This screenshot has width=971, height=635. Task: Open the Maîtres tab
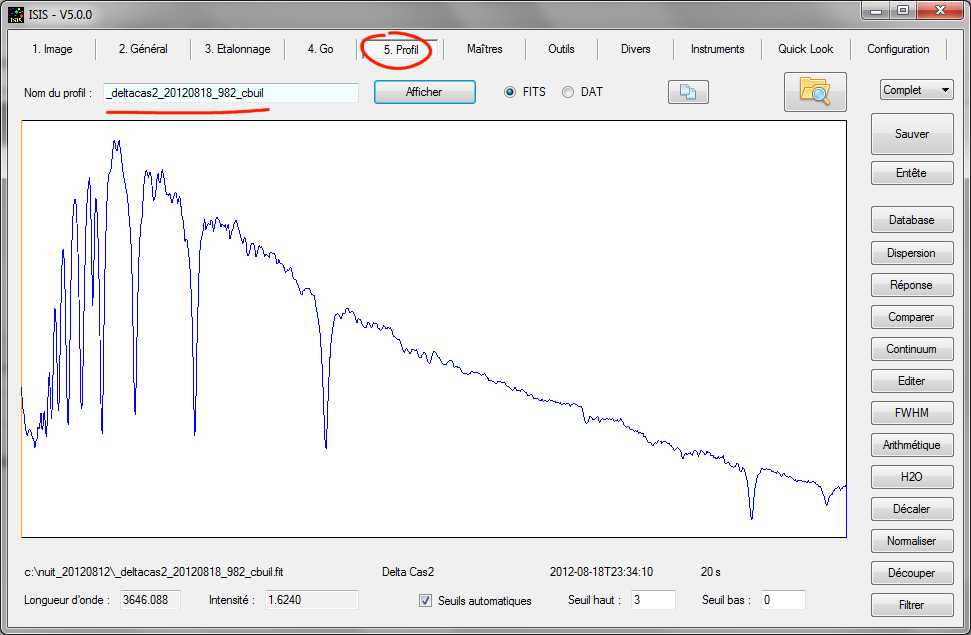(x=485, y=49)
